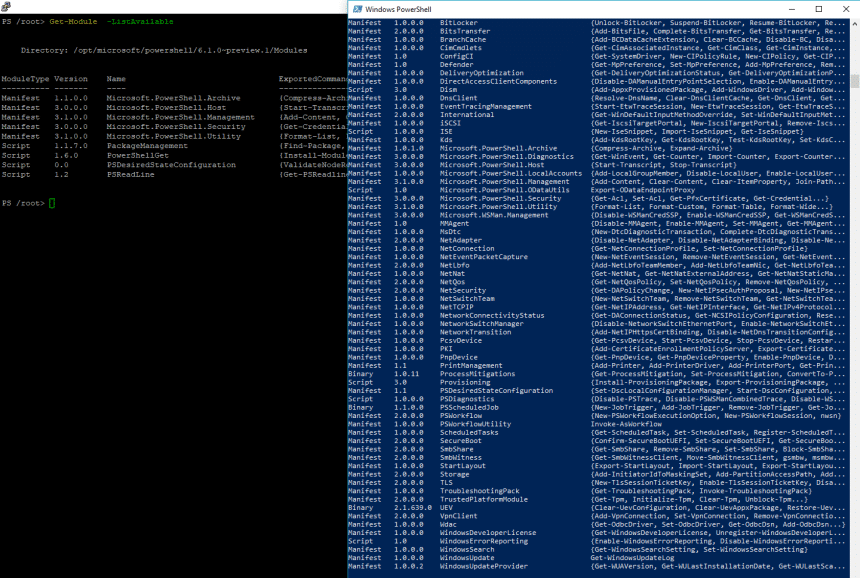Image resolution: width=860 pixels, height=578 pixels.
Task: Click the Directory path line in left terminal
Action: coord(164,50)
